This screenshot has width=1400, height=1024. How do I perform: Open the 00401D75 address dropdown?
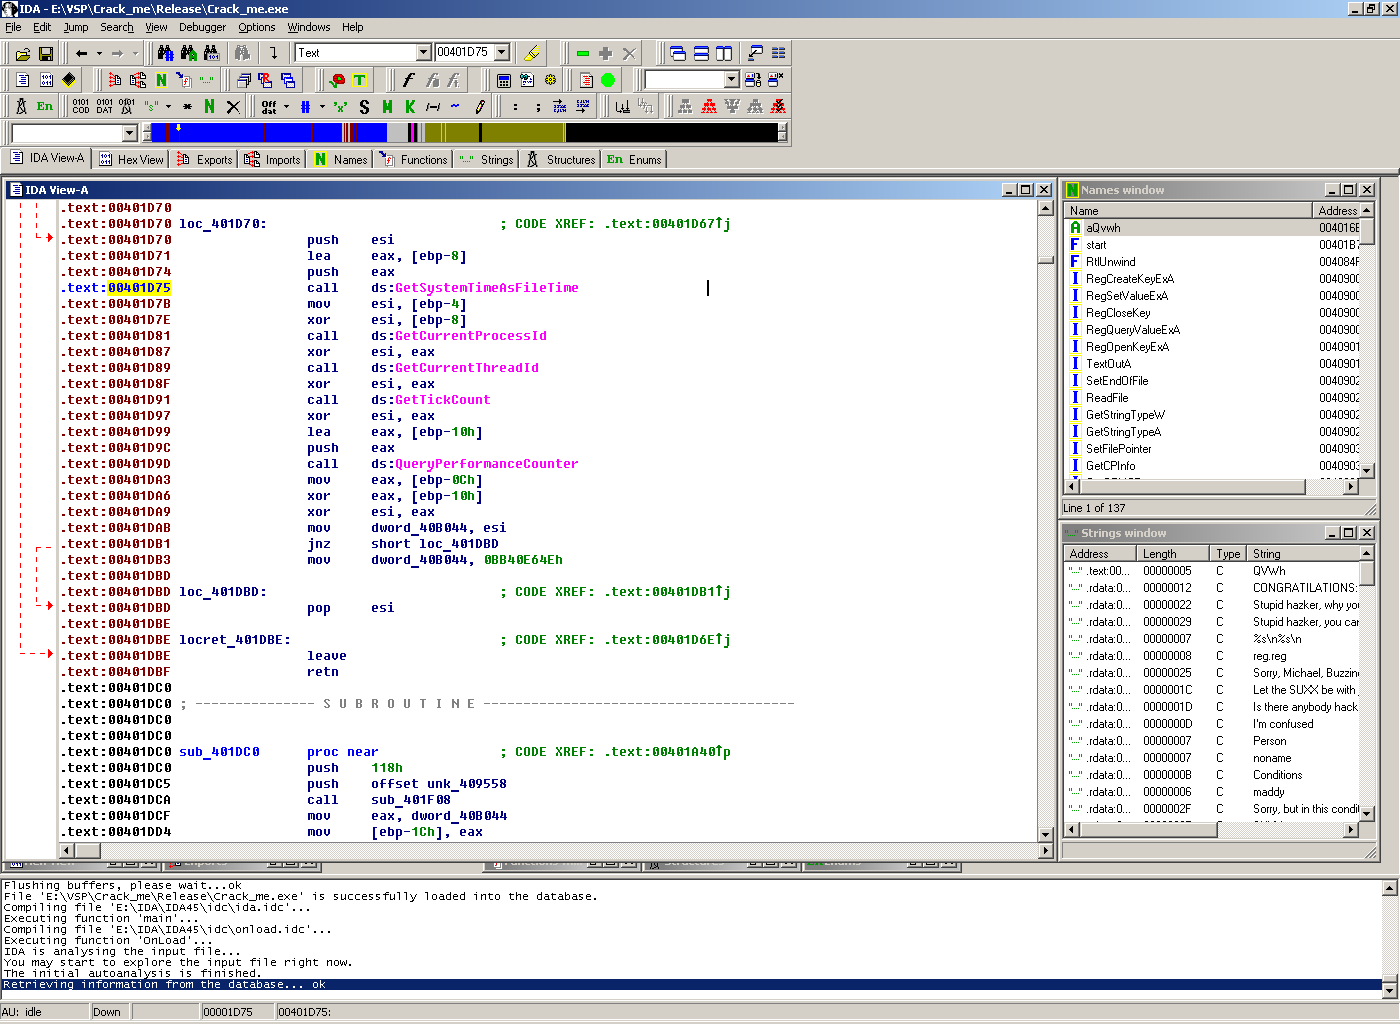pyautogui.click(x=502, y=53)
